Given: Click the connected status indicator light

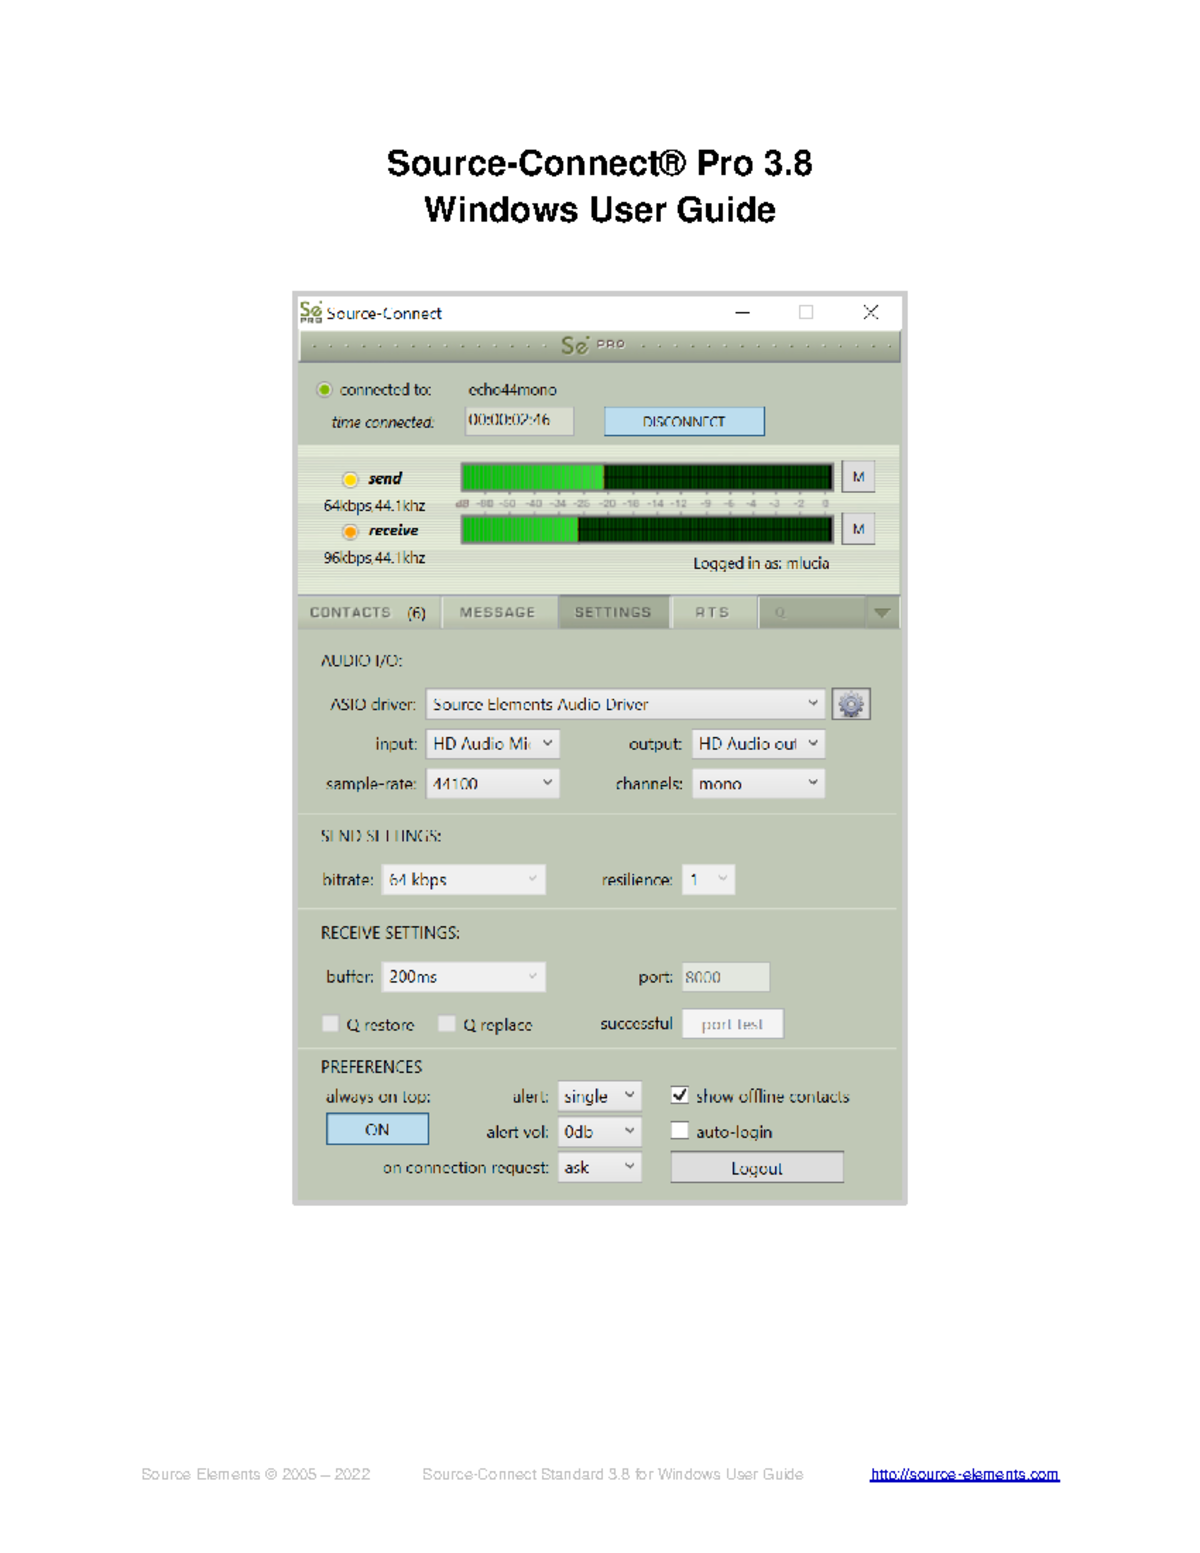Looking at the screenshot, I should coord(325,389).
